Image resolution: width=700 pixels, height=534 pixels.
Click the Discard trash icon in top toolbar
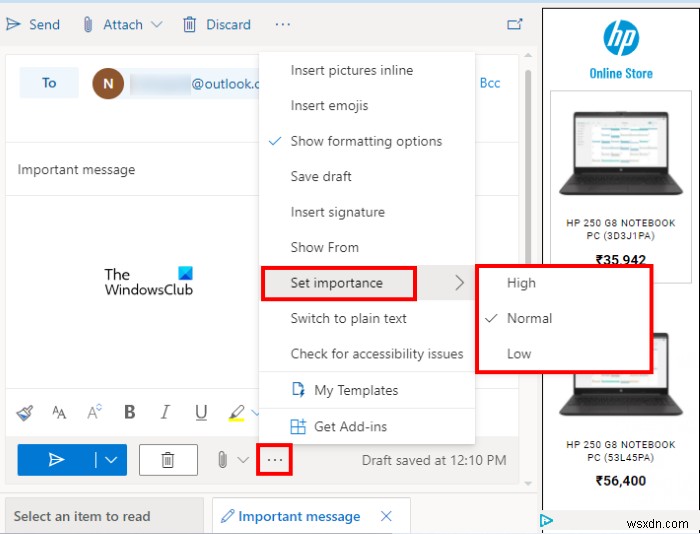click(189, 25)
